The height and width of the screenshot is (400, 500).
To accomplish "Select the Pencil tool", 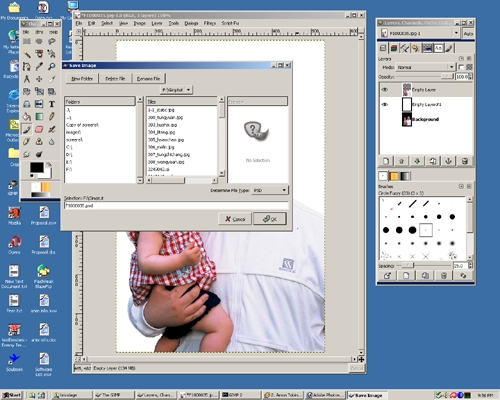I will pos(51,117).
